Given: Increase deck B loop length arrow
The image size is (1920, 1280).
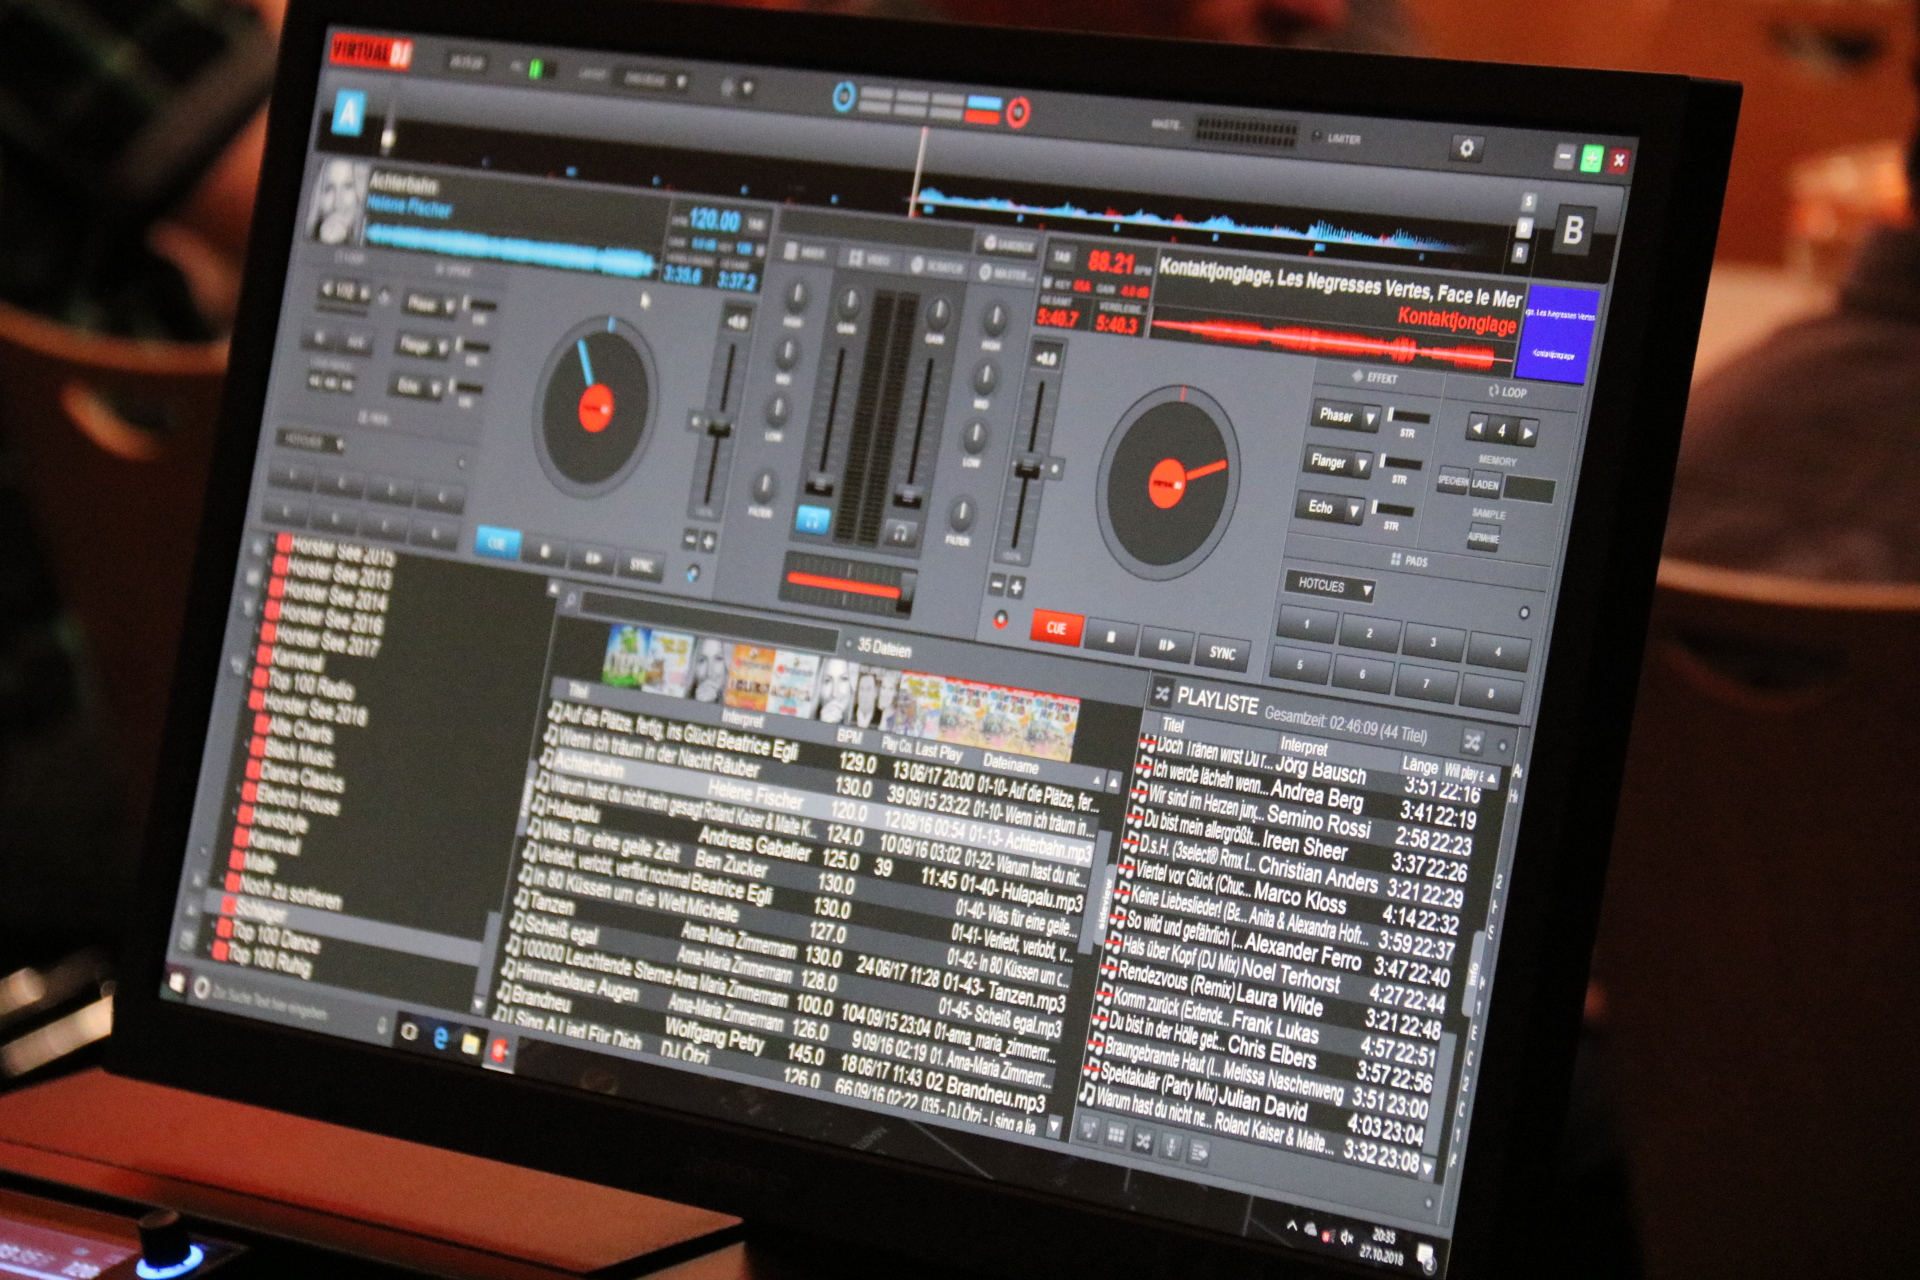Looking at the screenshot, I should 1526,434.
